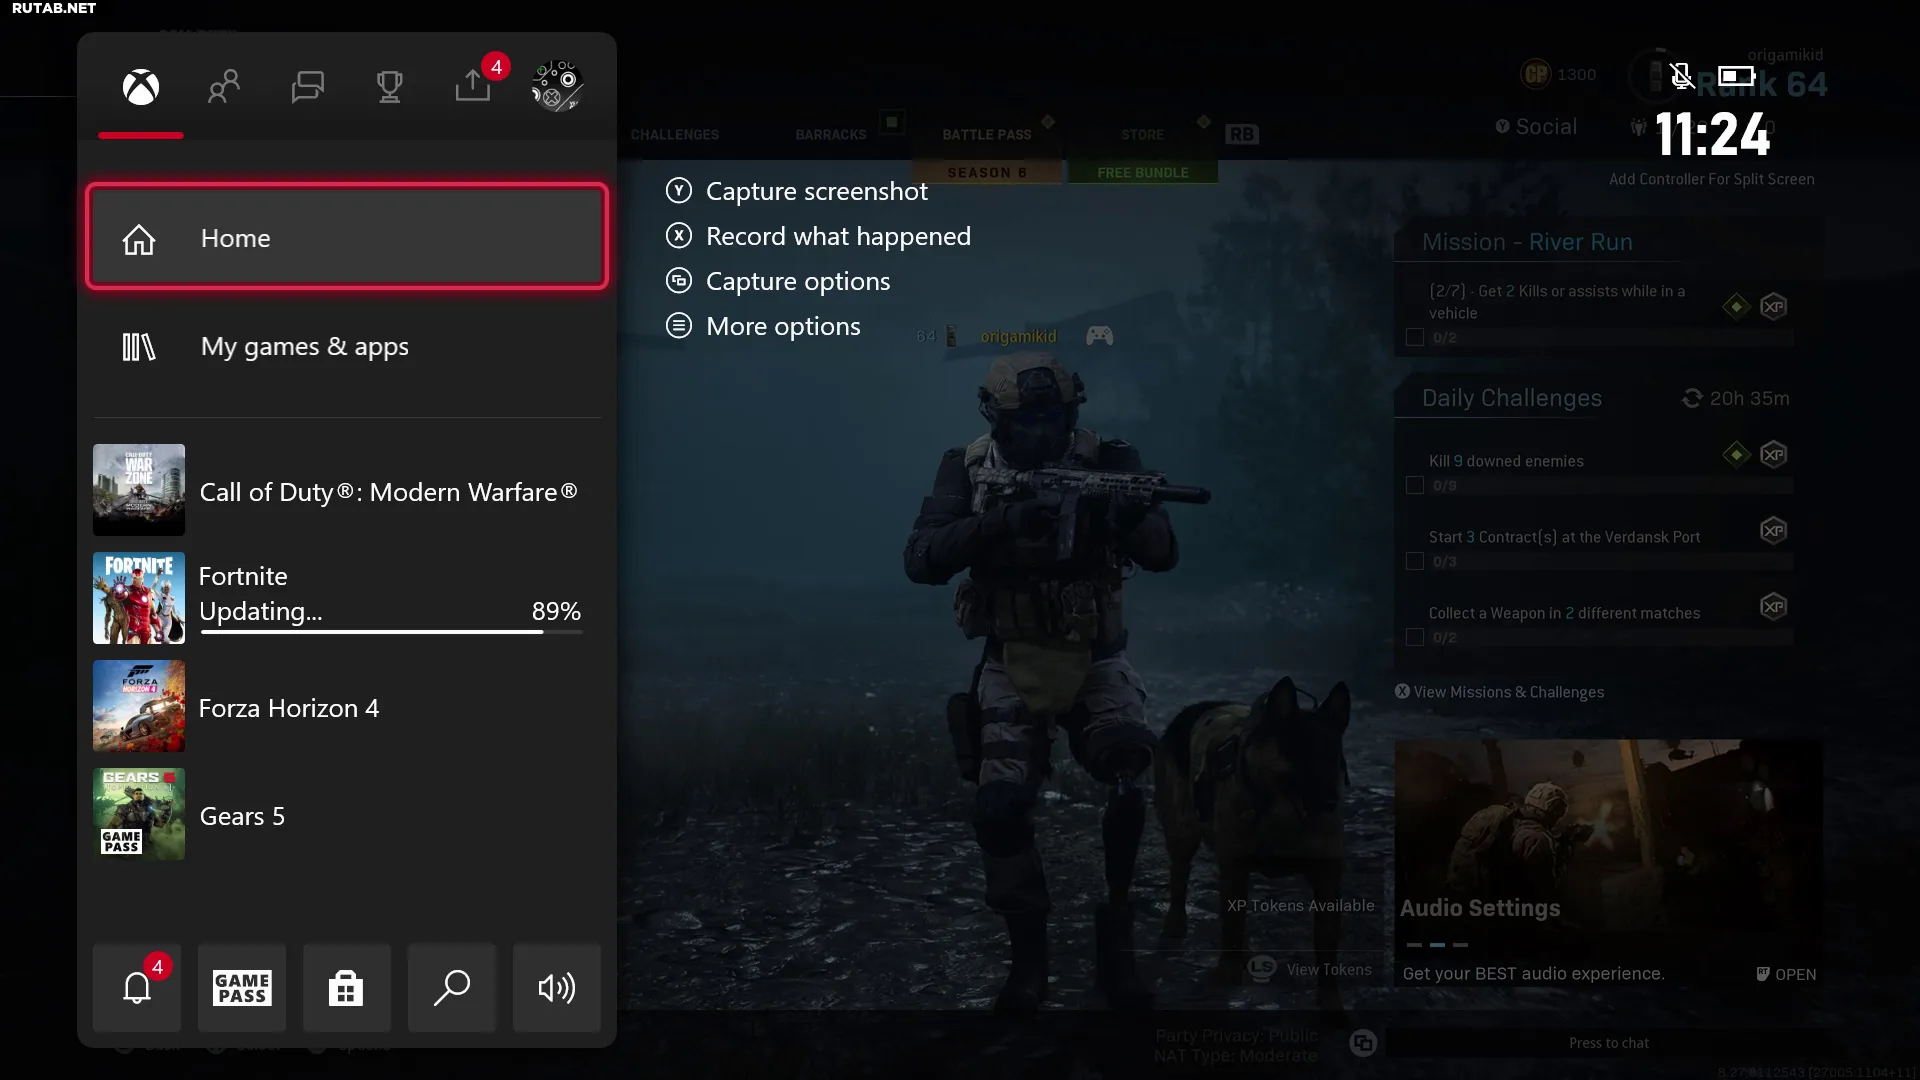Select the Home menu item
The height and width of the screenshot is (1080, 1920).
click(347, 238)
